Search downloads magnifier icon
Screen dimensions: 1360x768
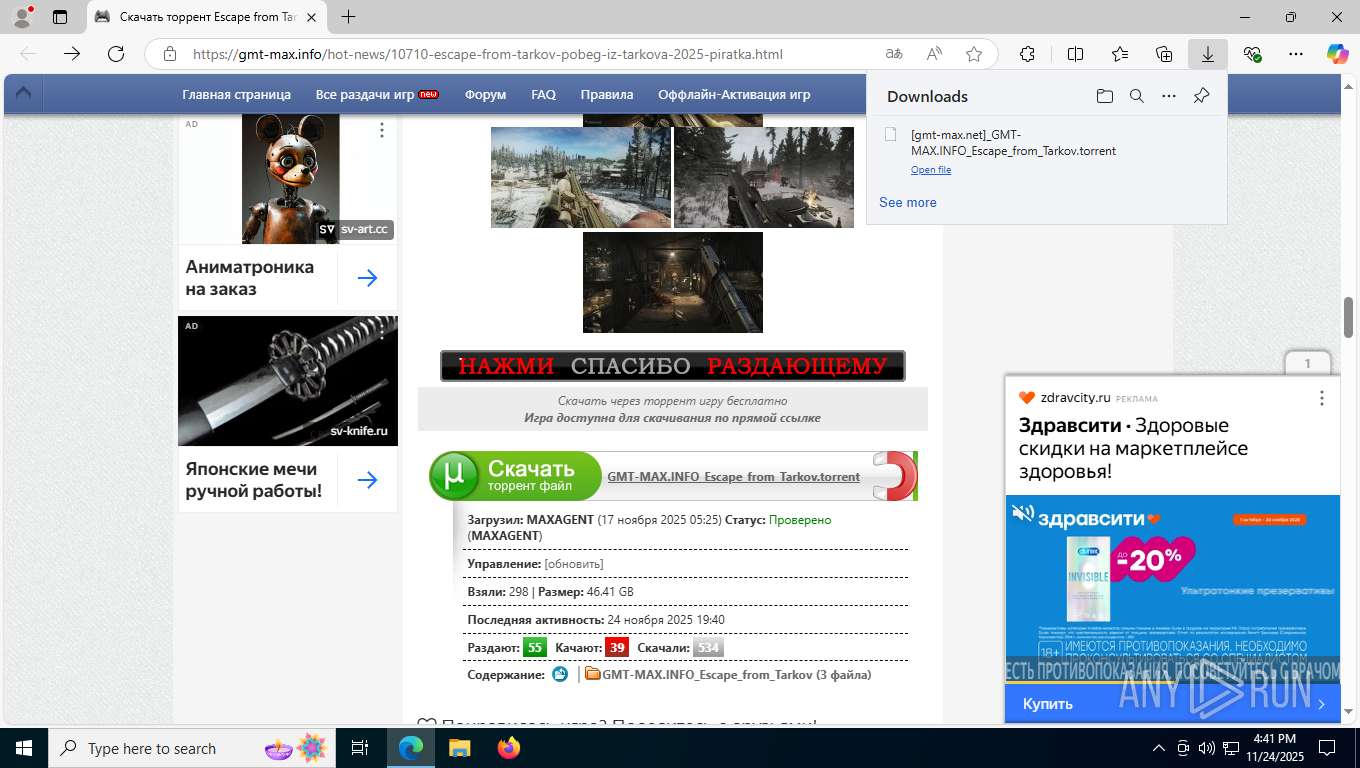click(x=1137, y=96)
